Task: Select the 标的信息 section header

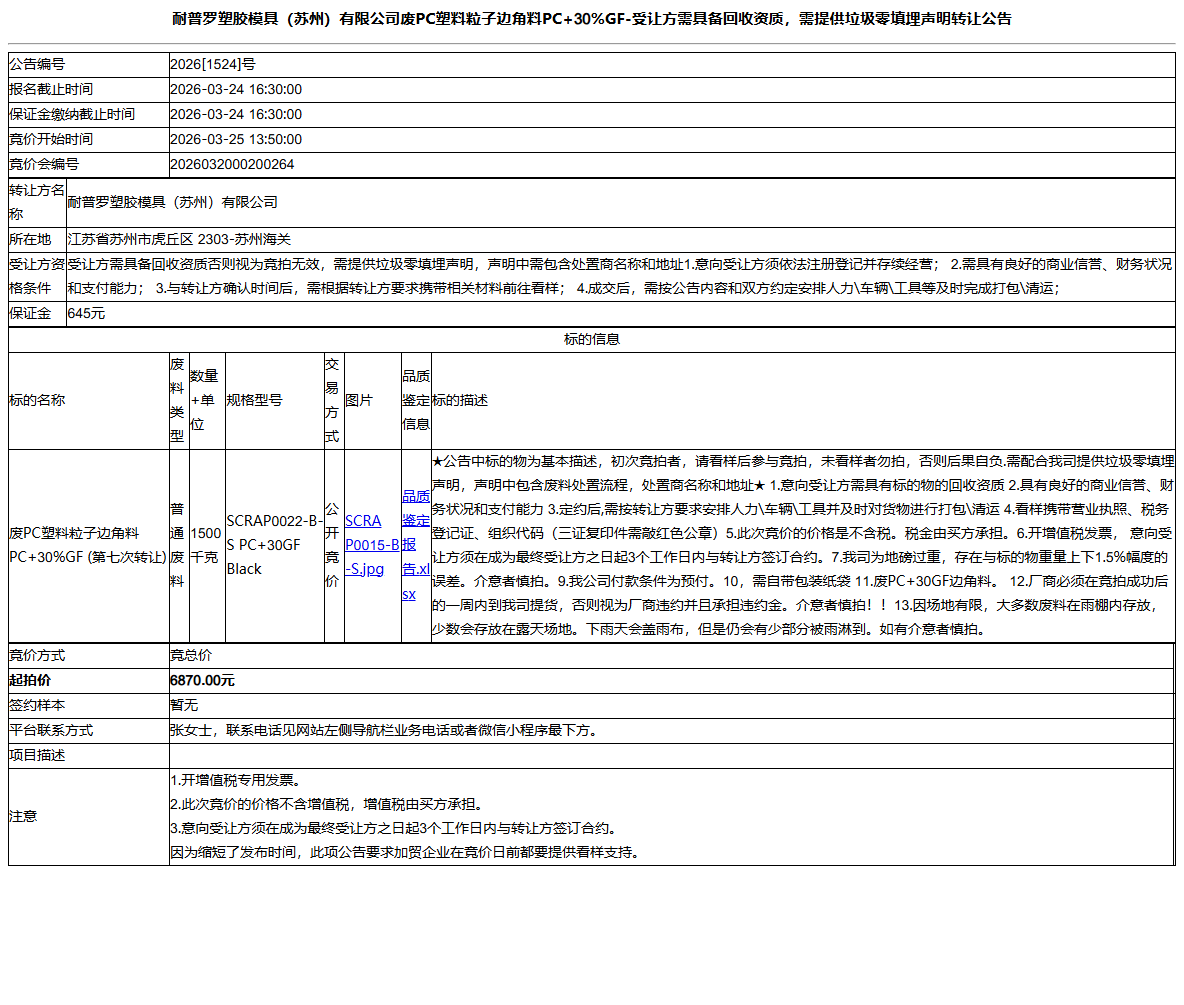Action: pos(591,338)
